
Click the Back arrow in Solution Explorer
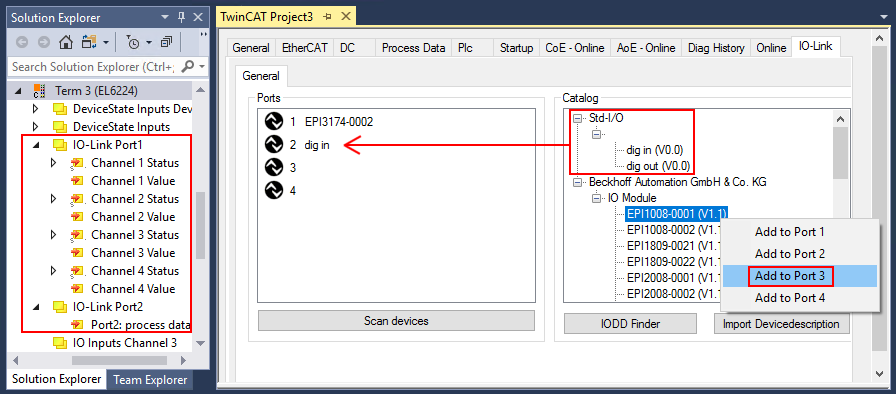pyautogui.click(x=22, y=42)
